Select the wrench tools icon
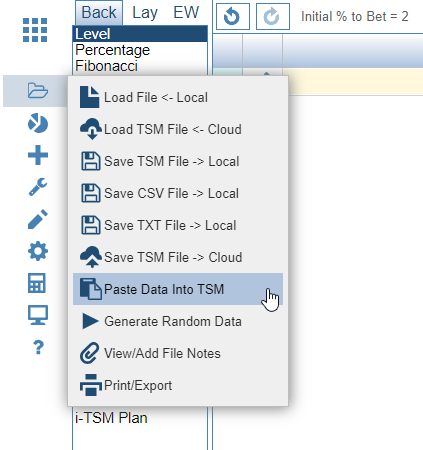Screen dimensions: 423x450 (x=38, y=187)
